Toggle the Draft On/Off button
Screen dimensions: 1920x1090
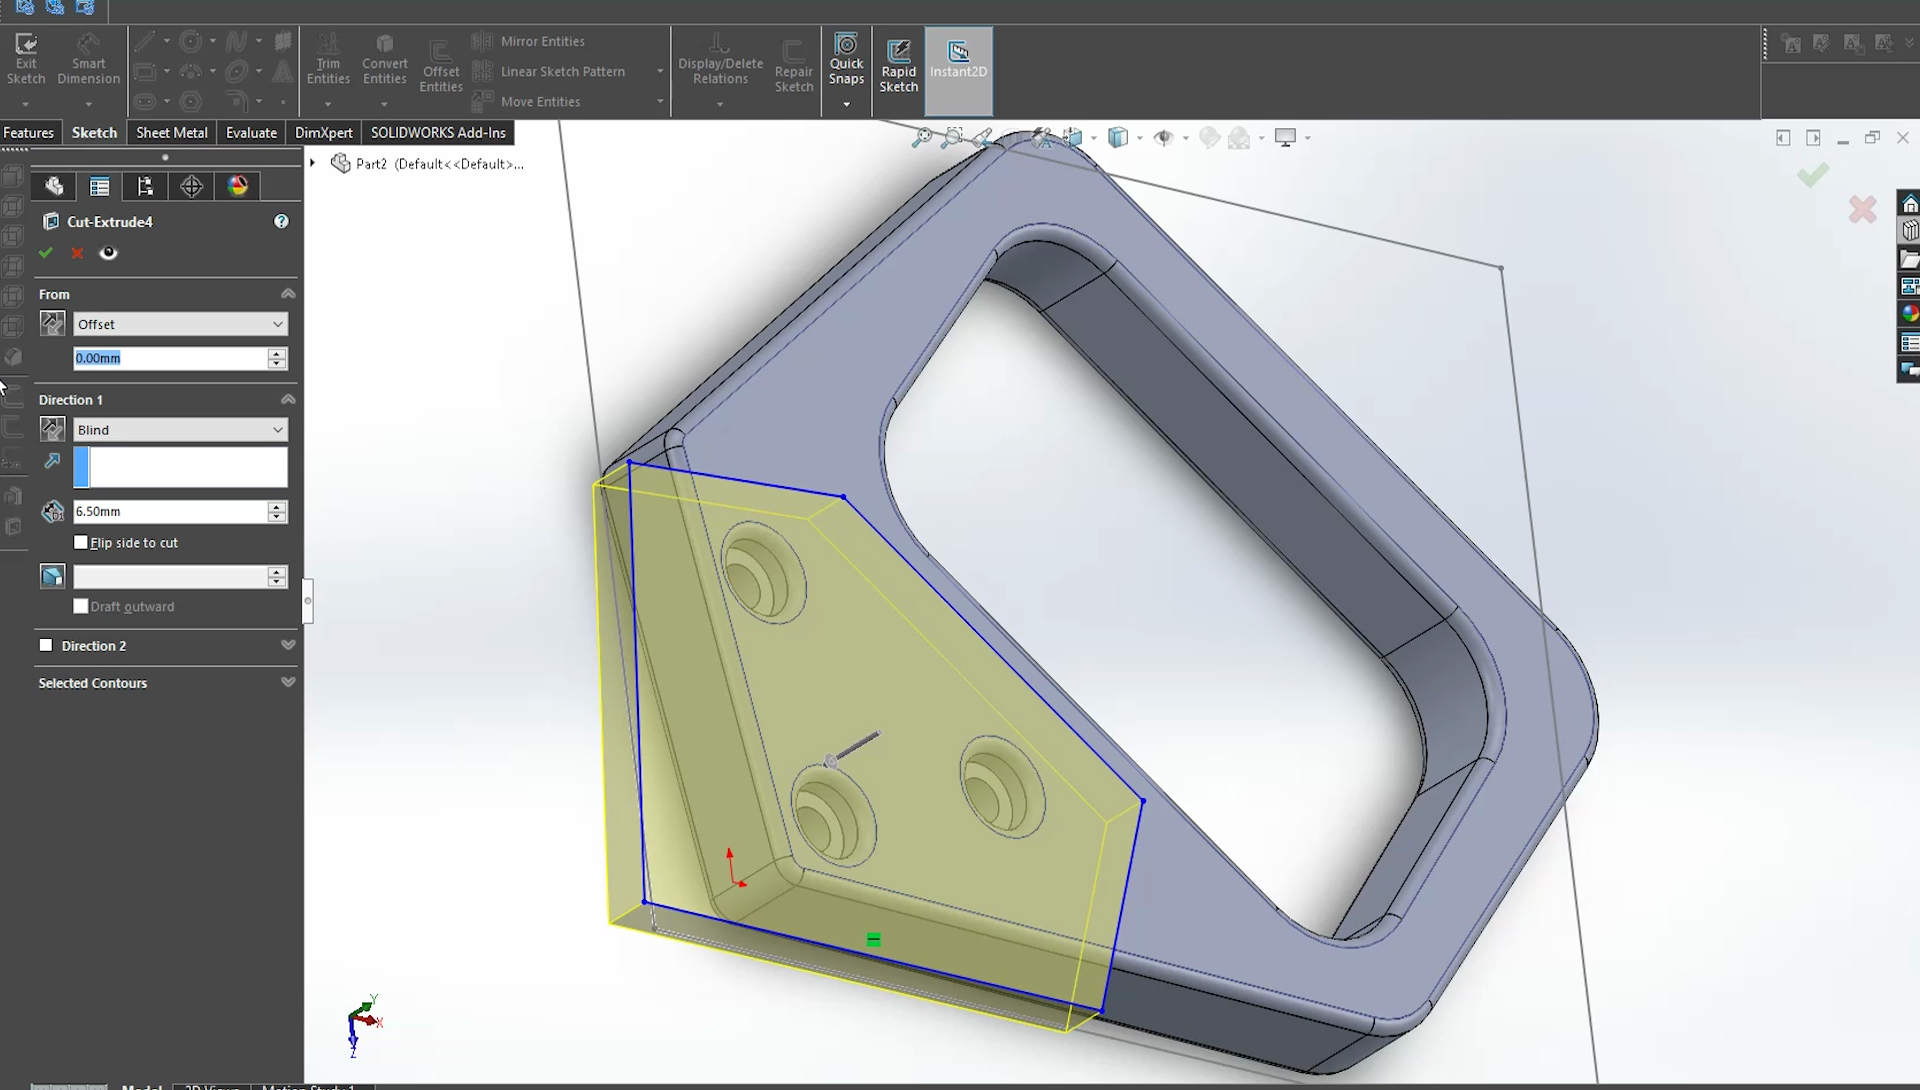tap(52, 576)
